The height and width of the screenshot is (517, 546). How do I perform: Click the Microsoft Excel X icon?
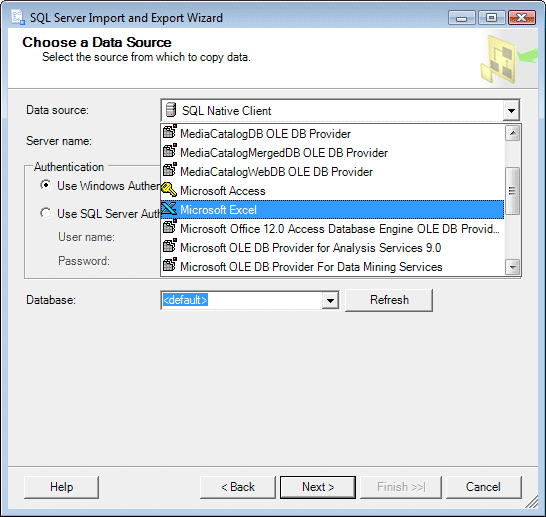(169, 209)
